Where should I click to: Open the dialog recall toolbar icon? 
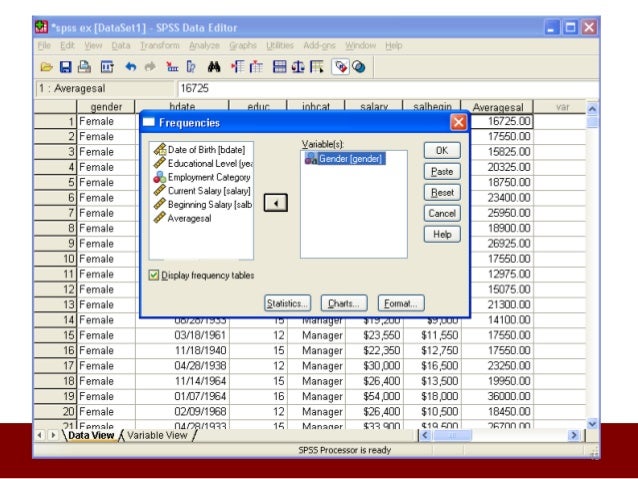(x=107, y=67)
